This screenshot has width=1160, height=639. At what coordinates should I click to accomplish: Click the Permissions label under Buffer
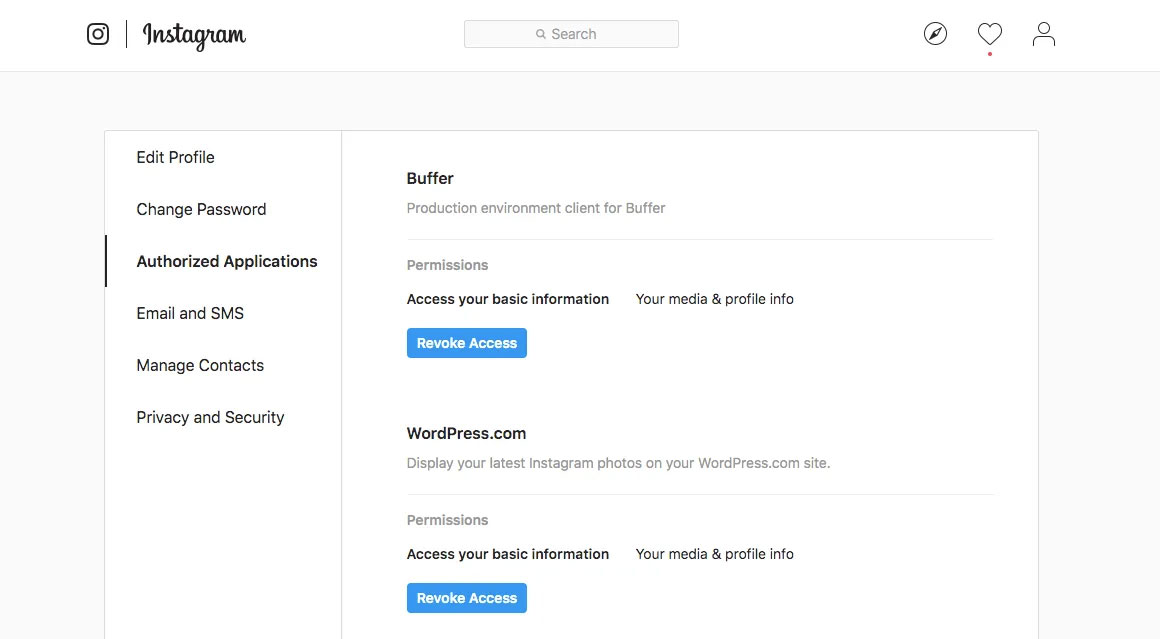pyautogui.click(x=448, y=265)
